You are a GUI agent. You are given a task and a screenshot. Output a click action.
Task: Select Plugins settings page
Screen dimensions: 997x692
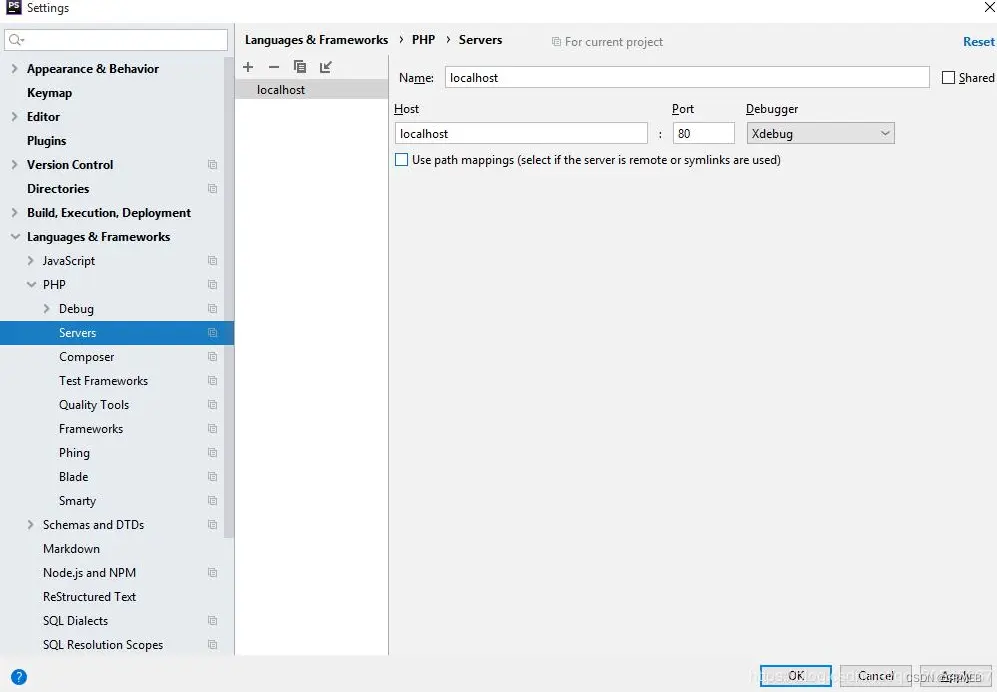point(46,141)
